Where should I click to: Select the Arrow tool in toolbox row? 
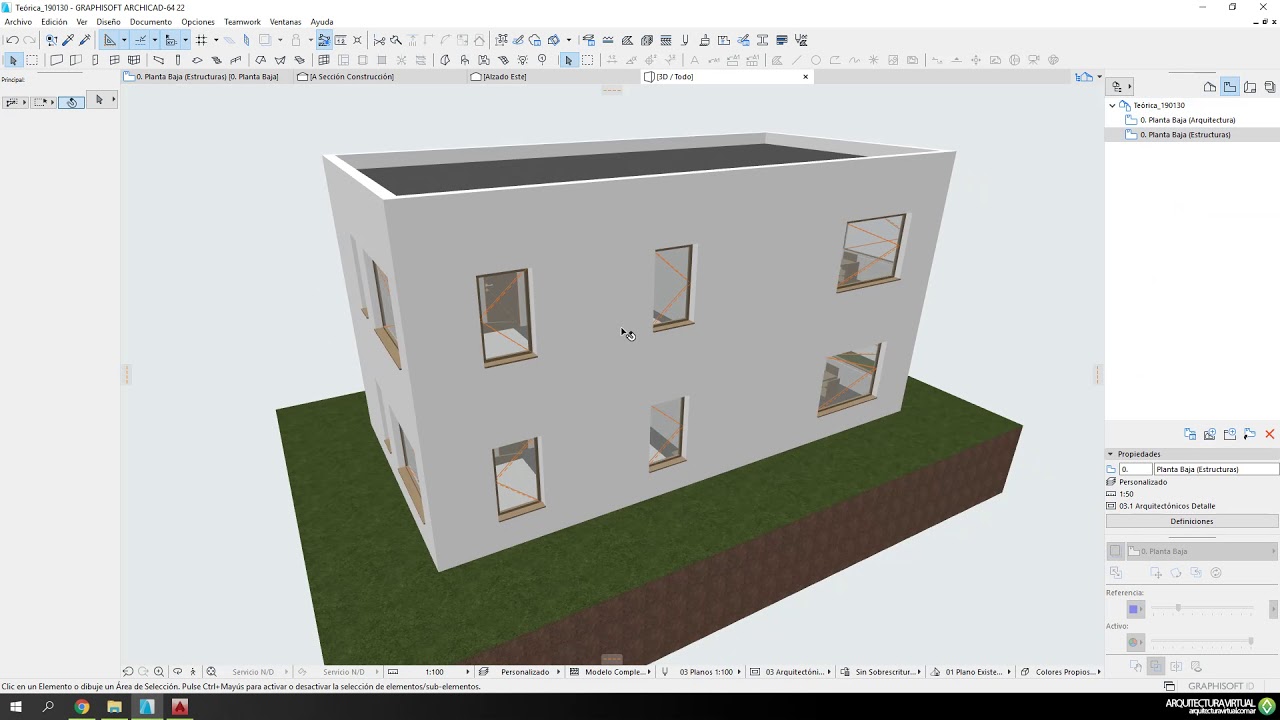point(13,60)
